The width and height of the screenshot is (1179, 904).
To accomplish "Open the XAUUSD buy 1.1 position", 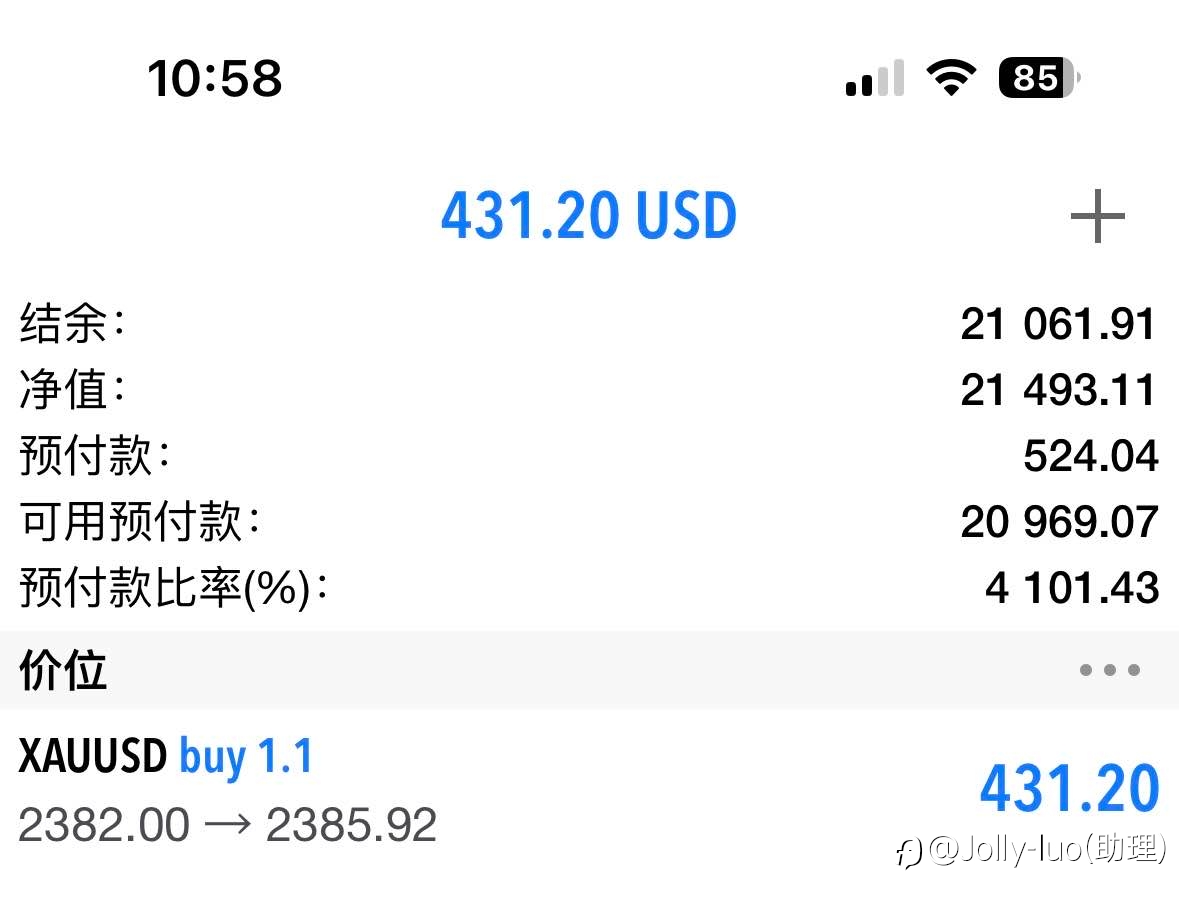I will click(x=590, y=790).
